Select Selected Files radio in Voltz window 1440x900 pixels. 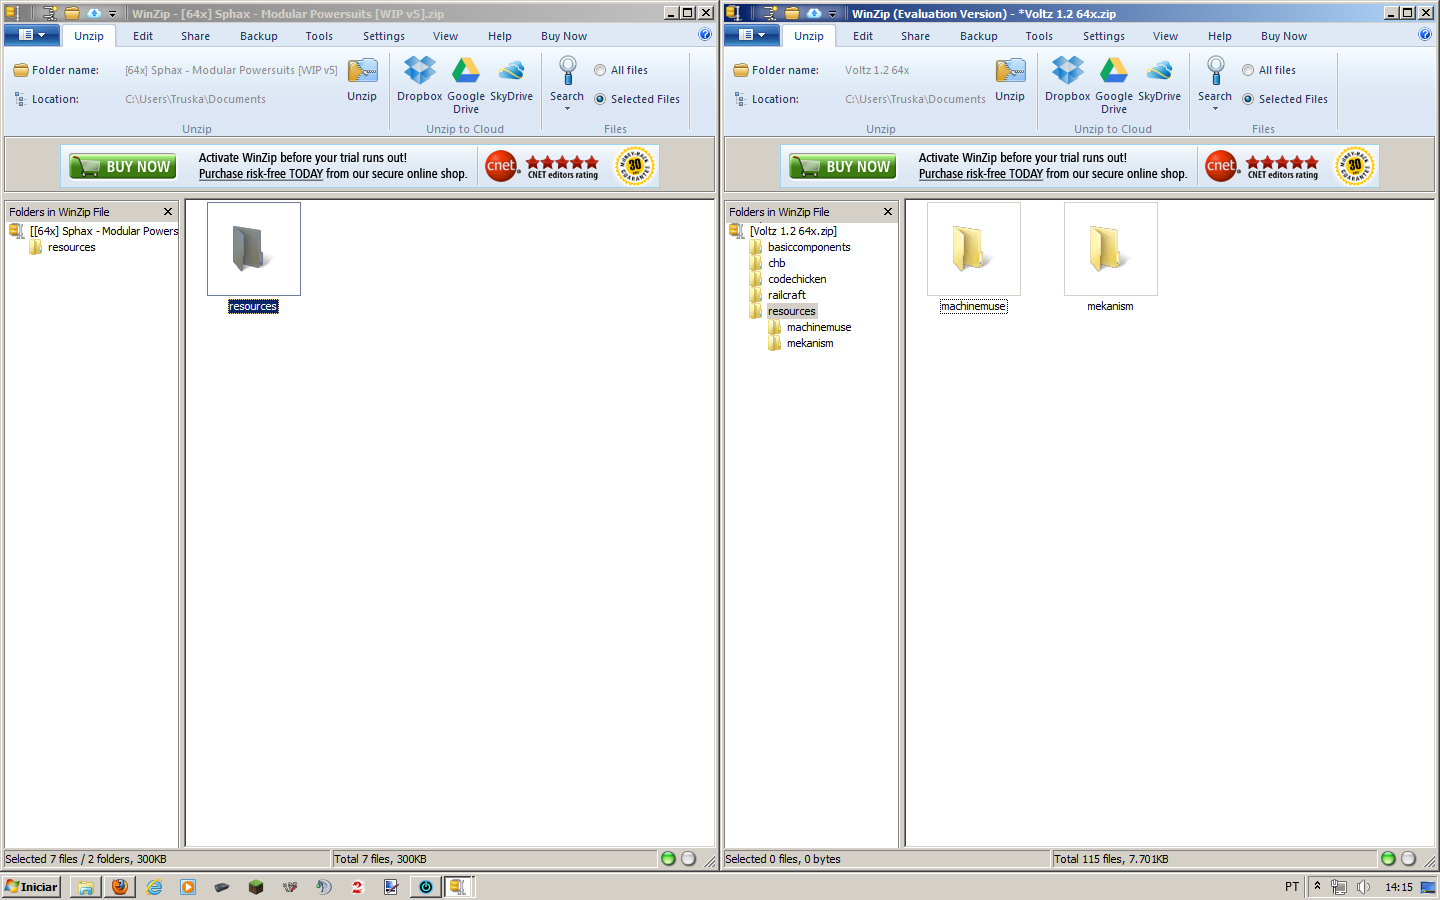tap(1248, 99)
